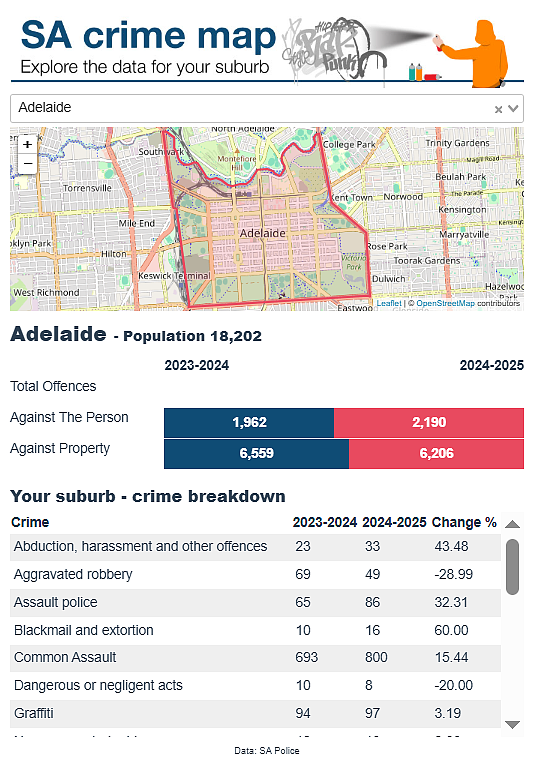
Task: Click the blue 1,962 Against The Person bar
Action: click(249, 422)
